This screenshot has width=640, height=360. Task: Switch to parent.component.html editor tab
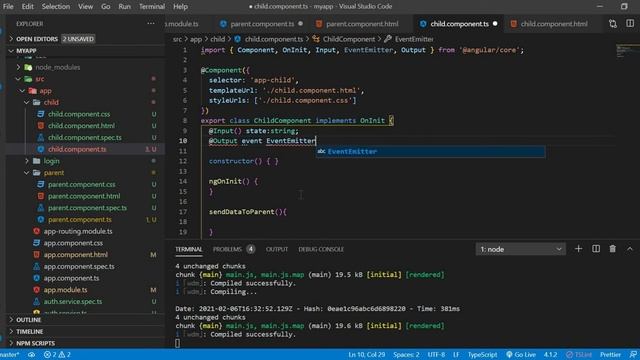tap(362, 24)
